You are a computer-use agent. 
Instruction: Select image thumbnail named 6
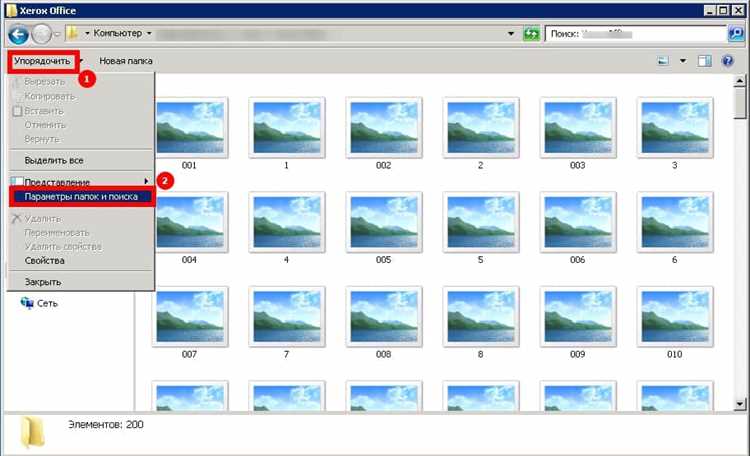pos(675,222)
